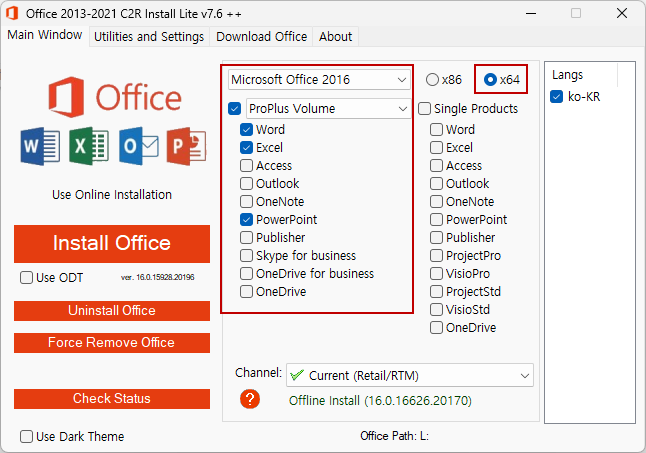Uncheck the ProPlus Volume suite checkbox

click(x=234, y=109)
